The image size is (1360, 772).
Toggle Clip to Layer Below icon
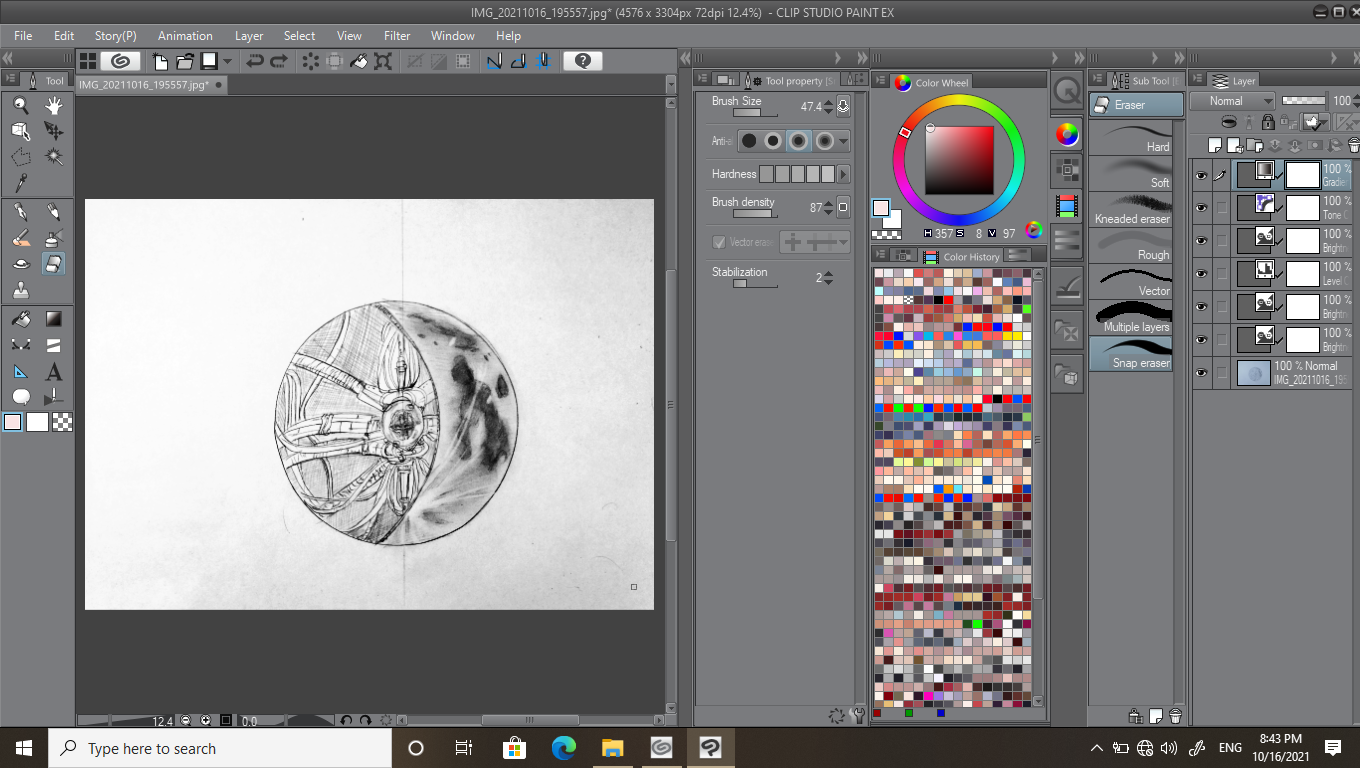click(x=1229, y=122)
